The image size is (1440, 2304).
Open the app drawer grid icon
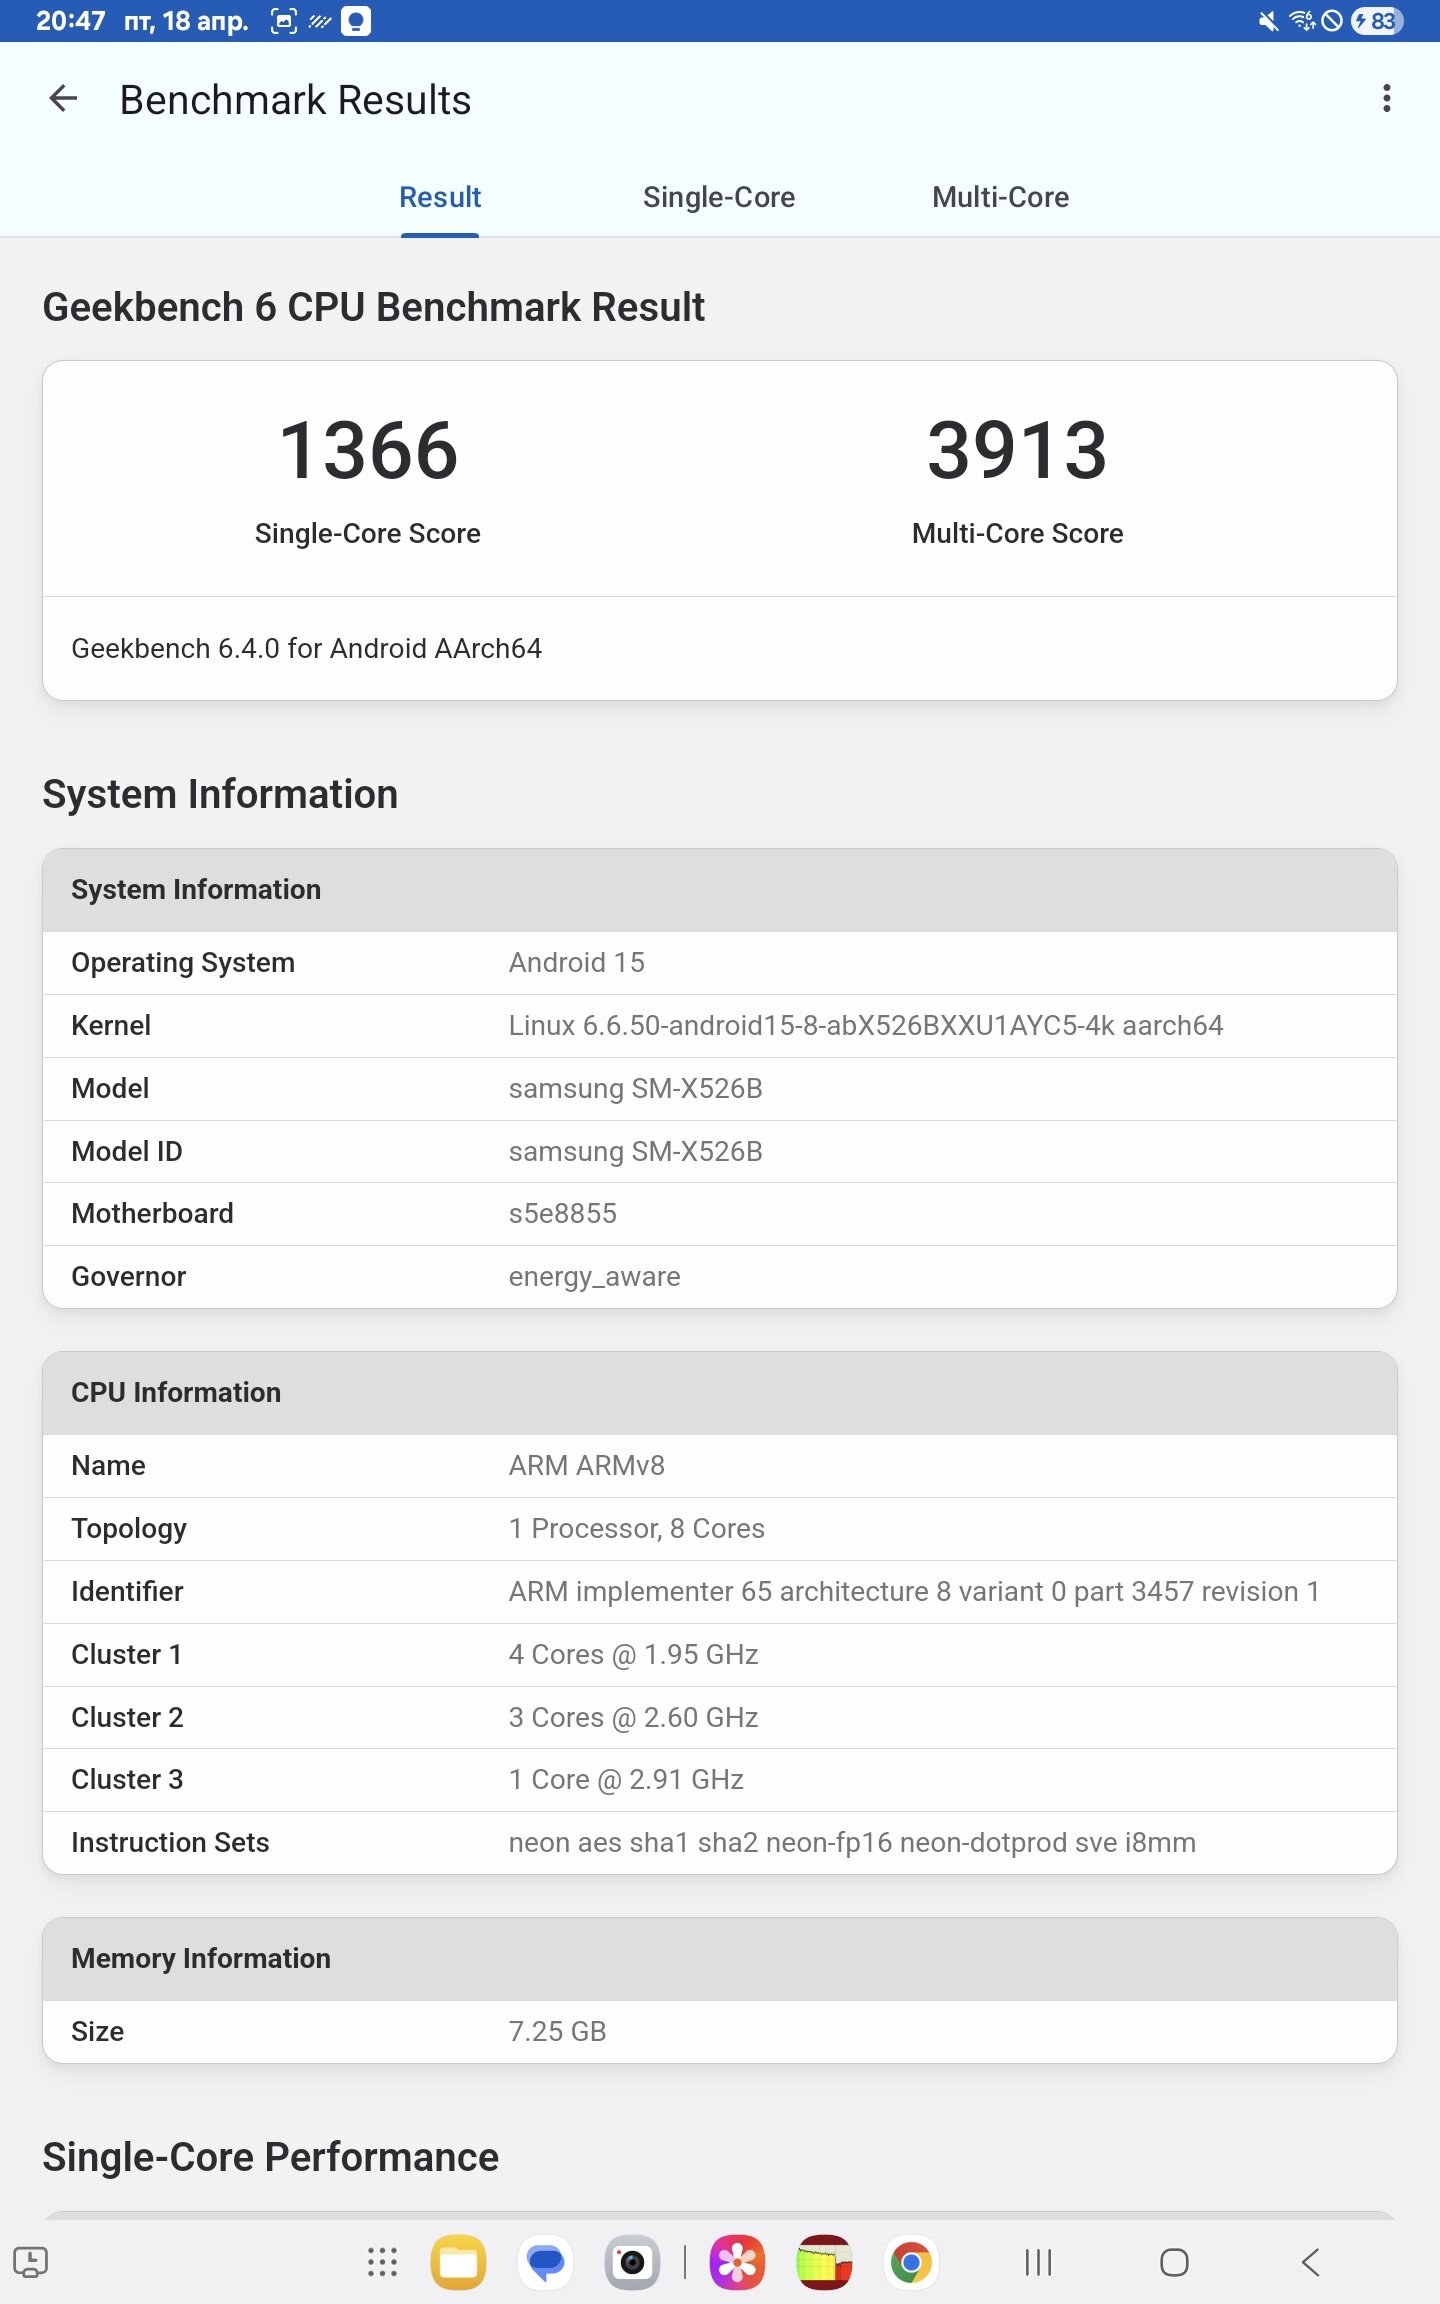coord(382,2262)
